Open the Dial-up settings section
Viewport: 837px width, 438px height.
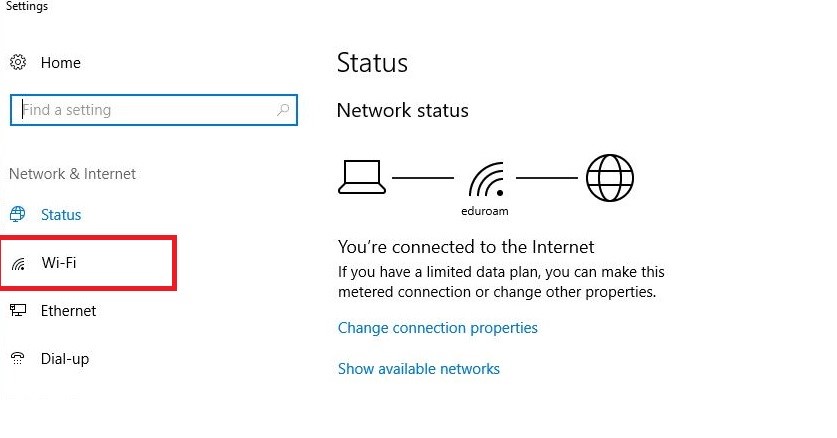click(64, 359)
